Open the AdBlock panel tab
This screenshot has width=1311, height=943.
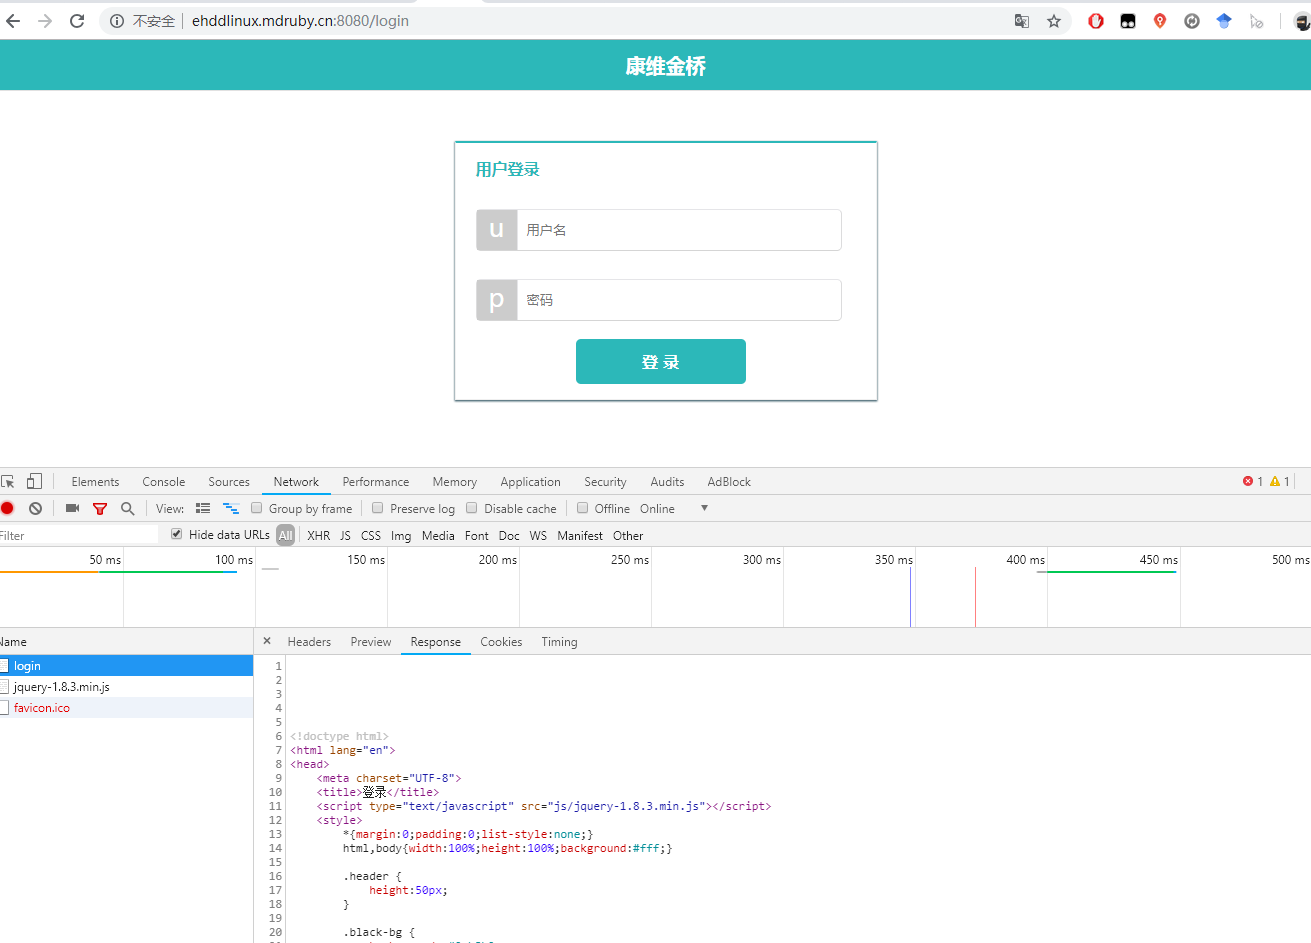[730, 481]
